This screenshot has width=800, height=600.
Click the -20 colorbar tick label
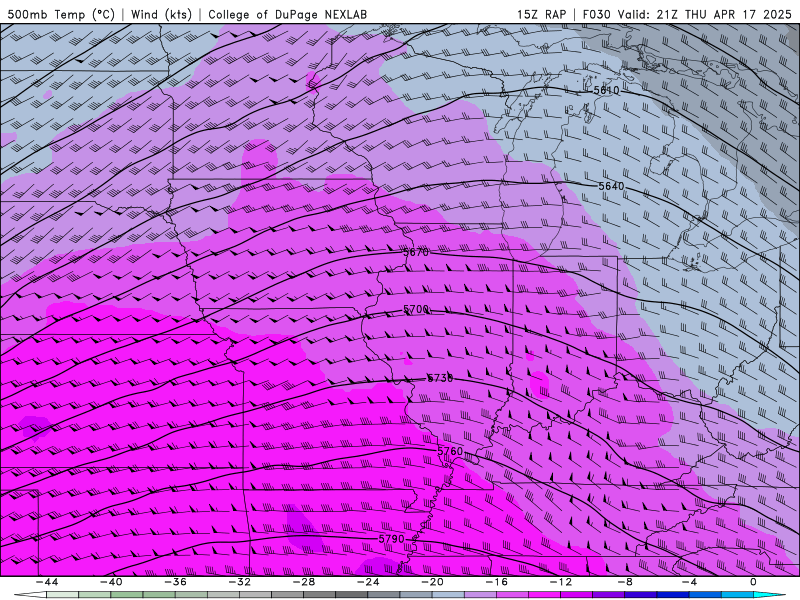coord(432,582)
